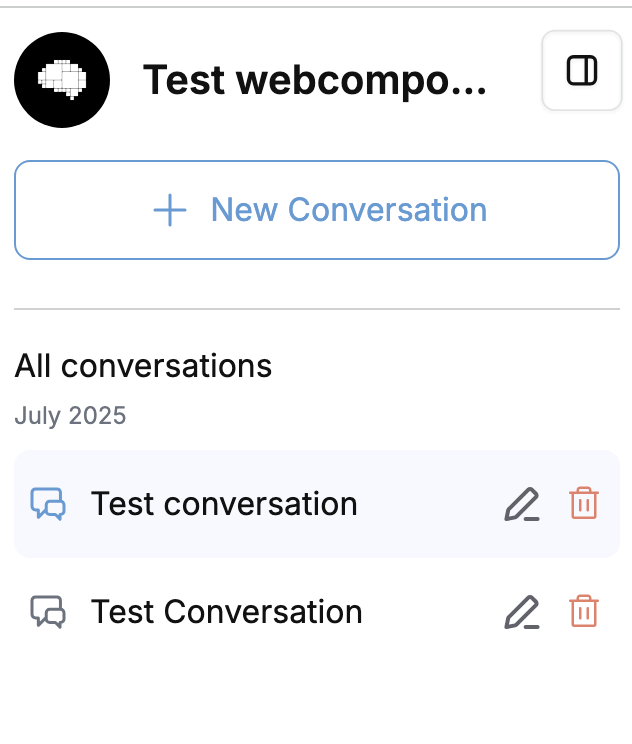
Task: Start a New Conversation
Action: (316, 210)
